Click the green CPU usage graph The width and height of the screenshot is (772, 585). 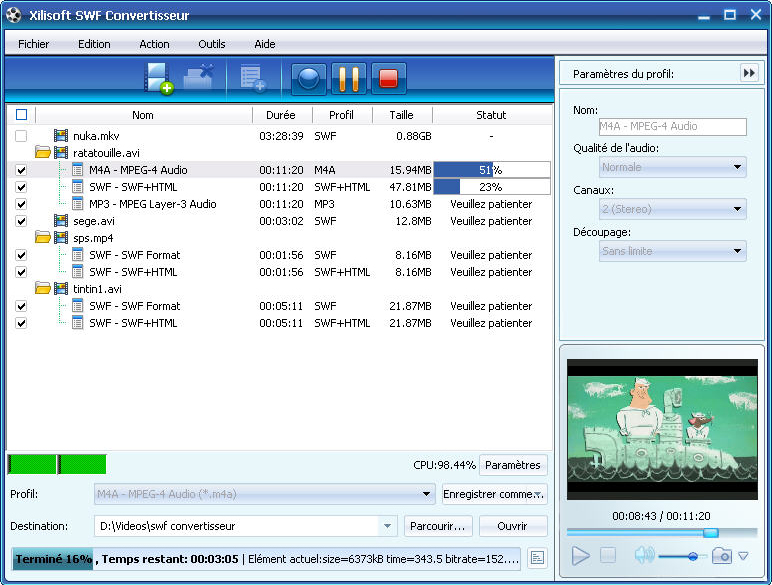point(57,464)
